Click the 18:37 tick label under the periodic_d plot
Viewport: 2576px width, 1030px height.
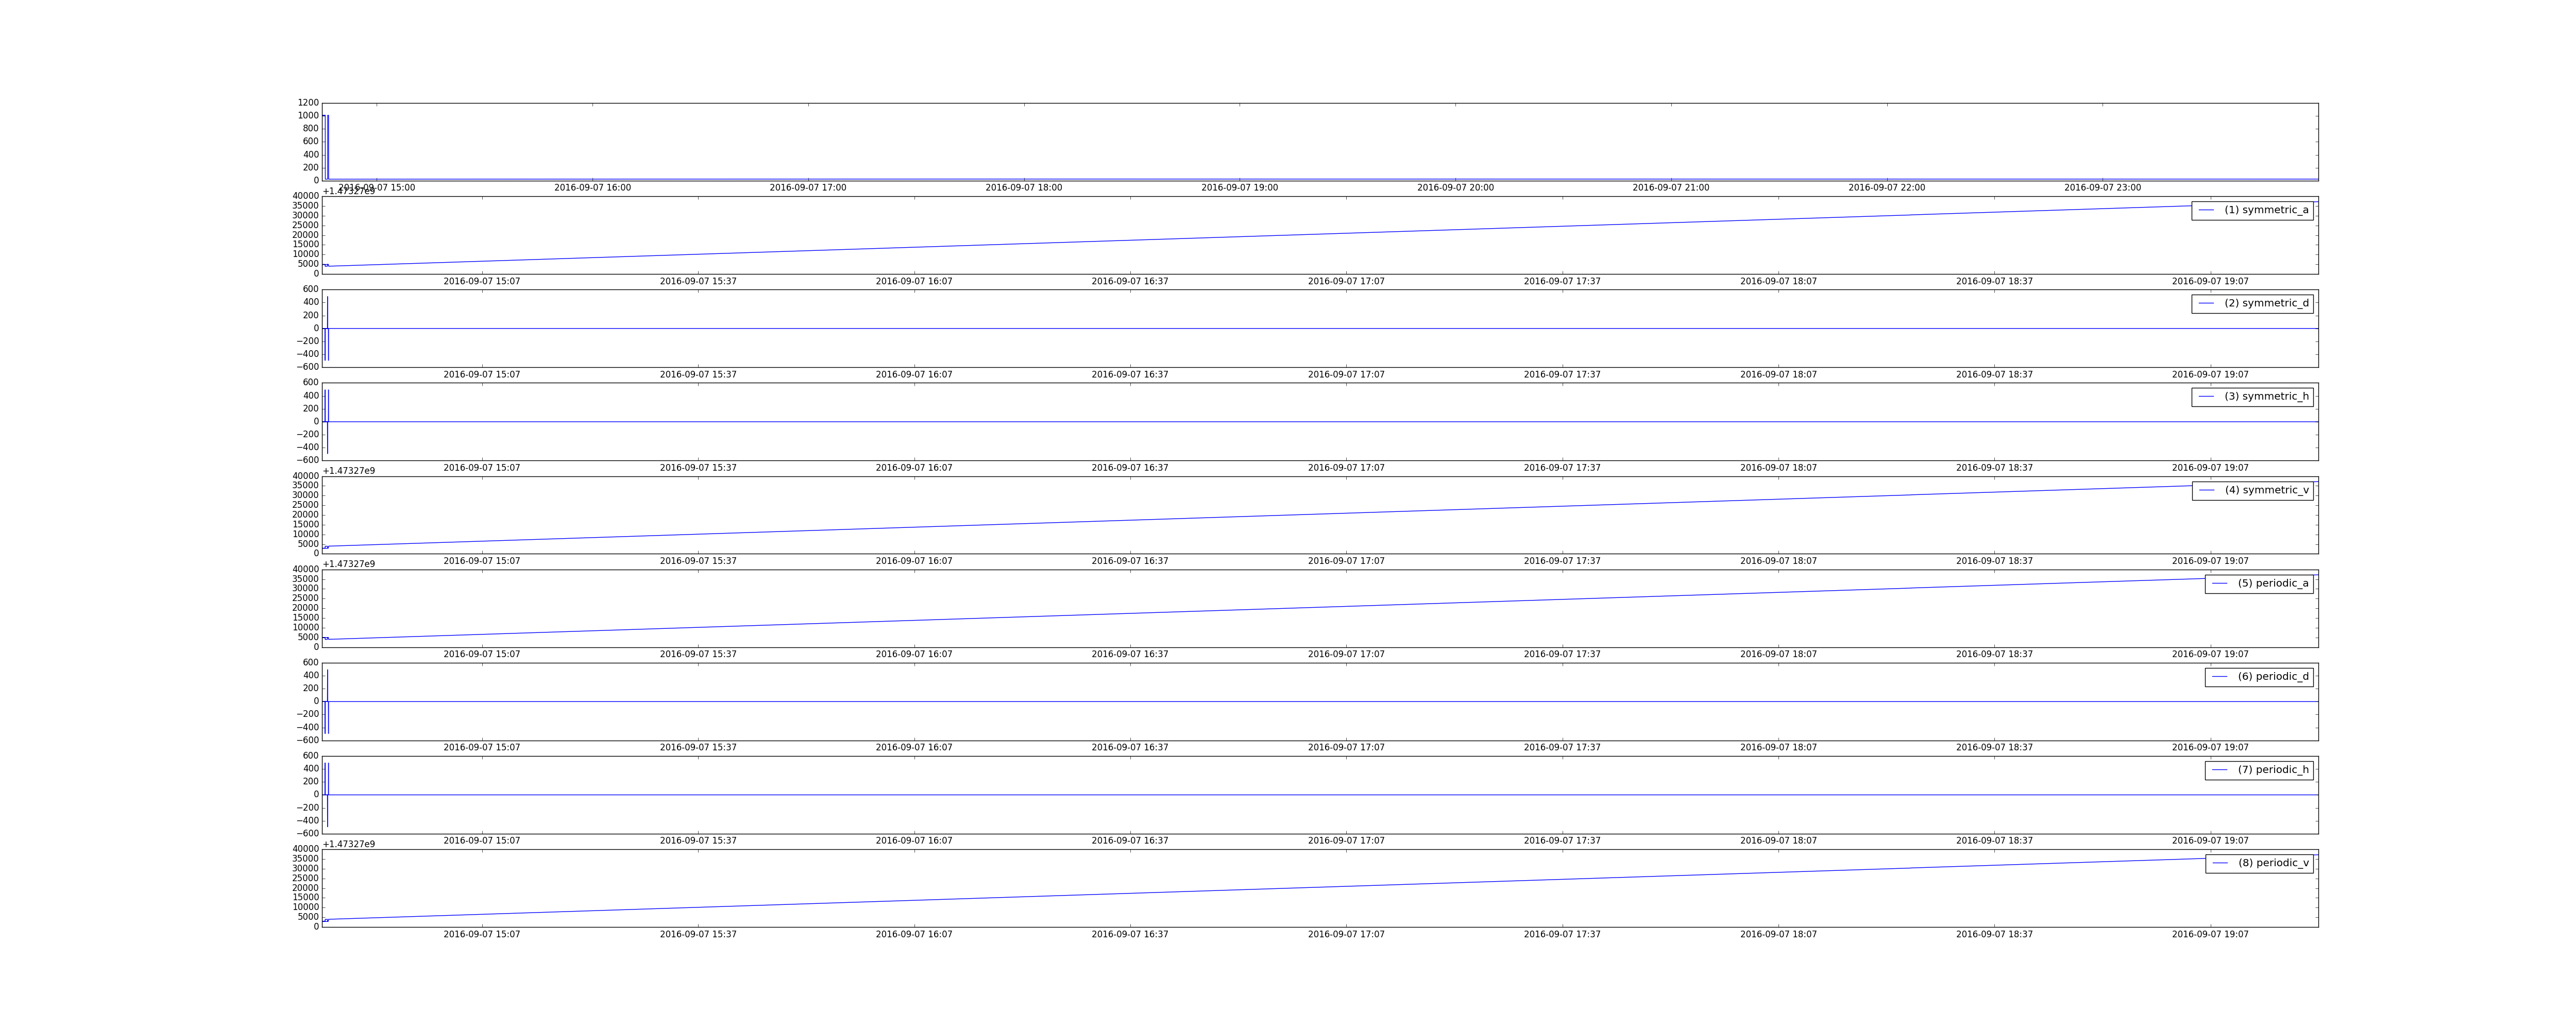[1994, 748]
